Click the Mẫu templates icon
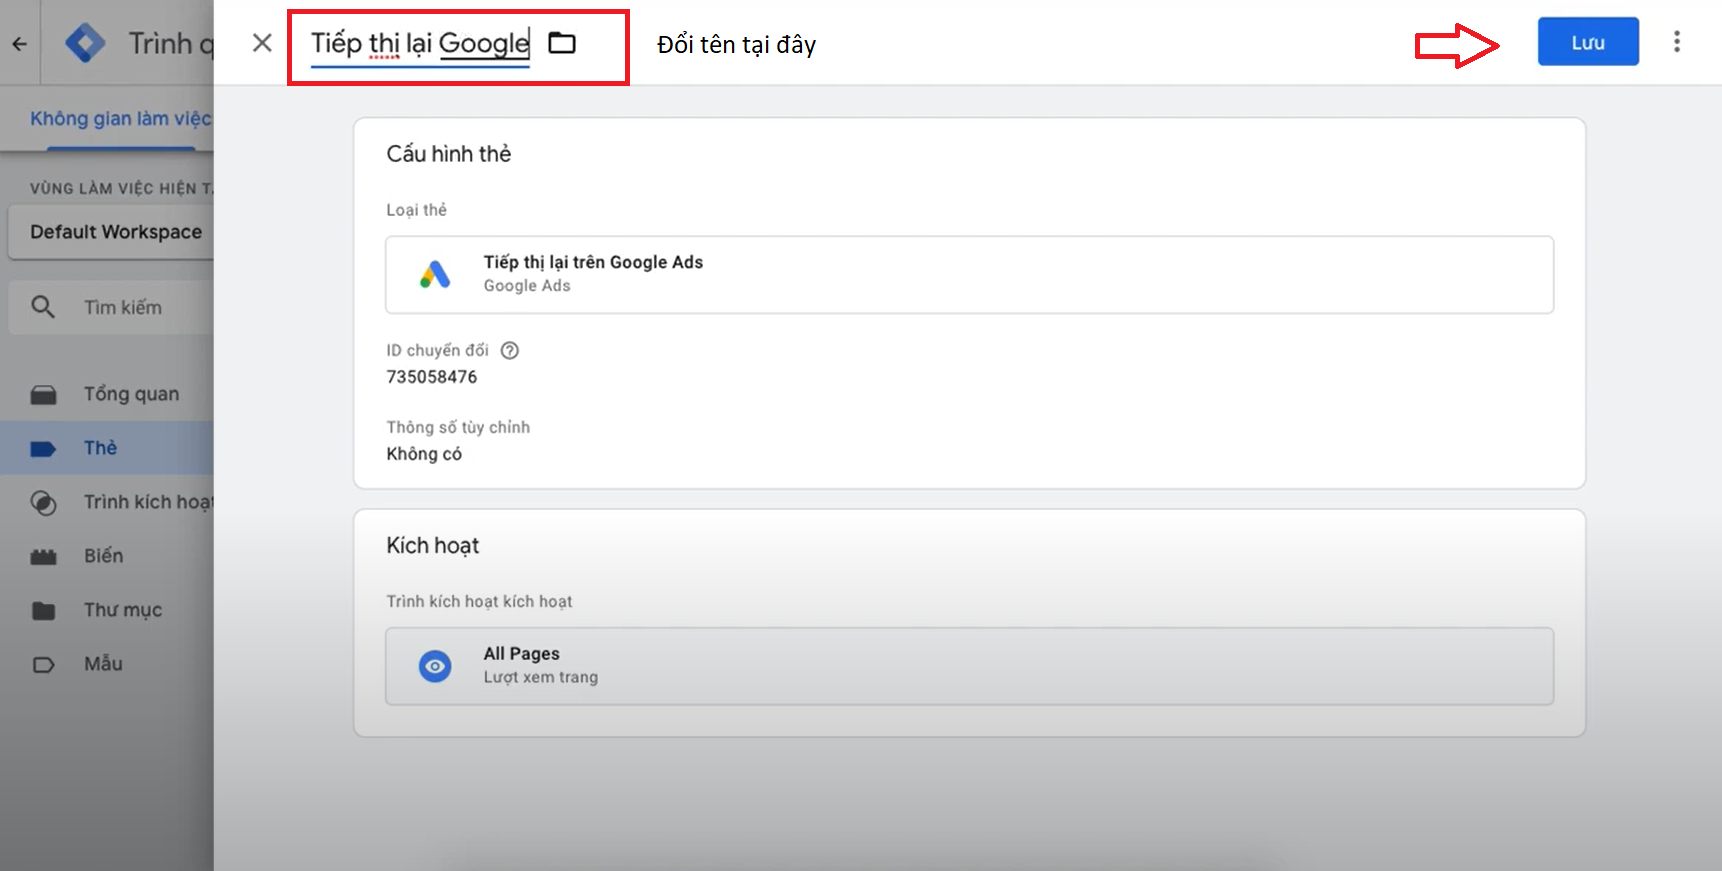Screen dimensions: 1722x871 (43, 664)
